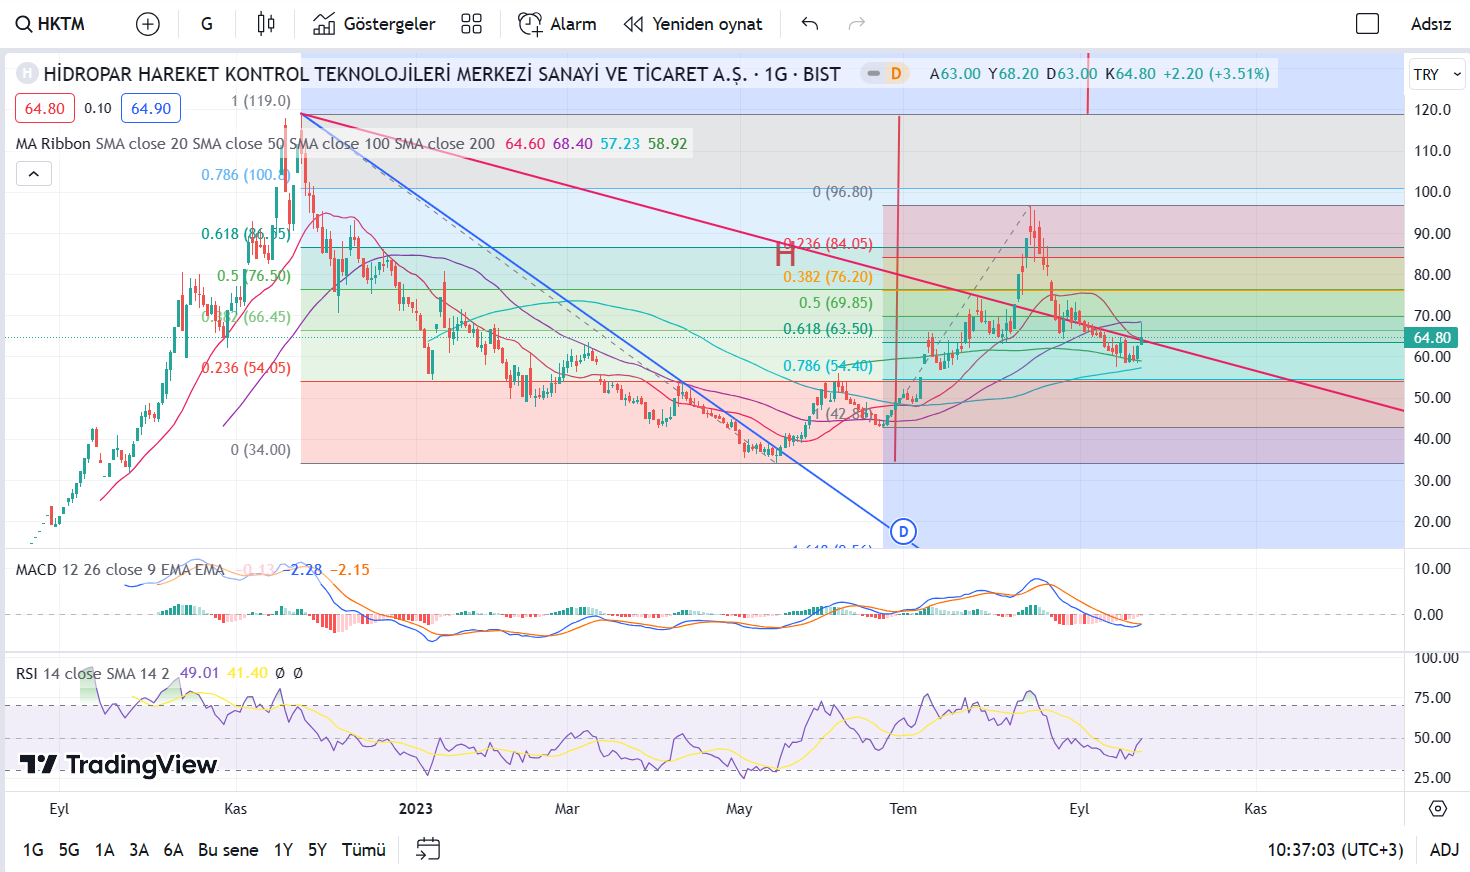This screenshot has width=1470, height=872.
Task: Open indicator templates grid icon
Action: [472, 24]
